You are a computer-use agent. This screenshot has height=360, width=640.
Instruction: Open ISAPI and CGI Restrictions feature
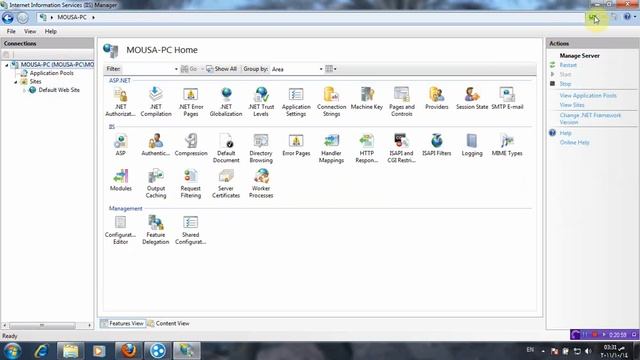tap(402, 149)
